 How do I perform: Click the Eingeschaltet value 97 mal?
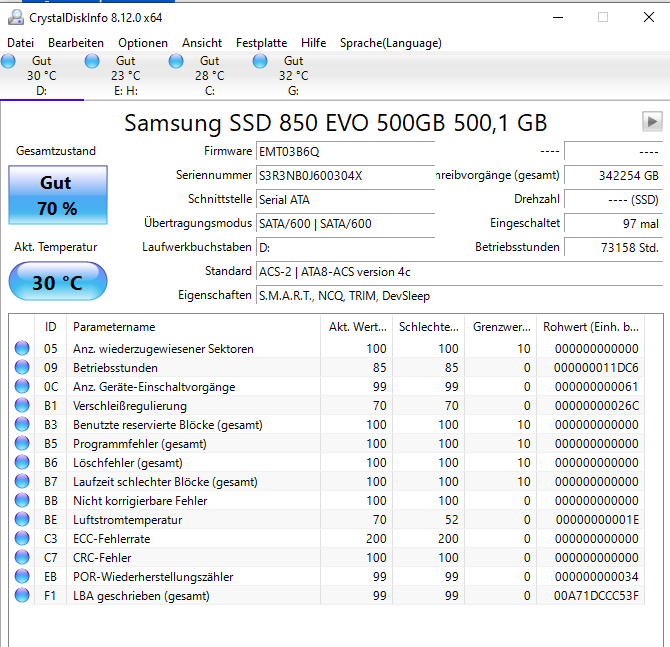click(613, 224)
